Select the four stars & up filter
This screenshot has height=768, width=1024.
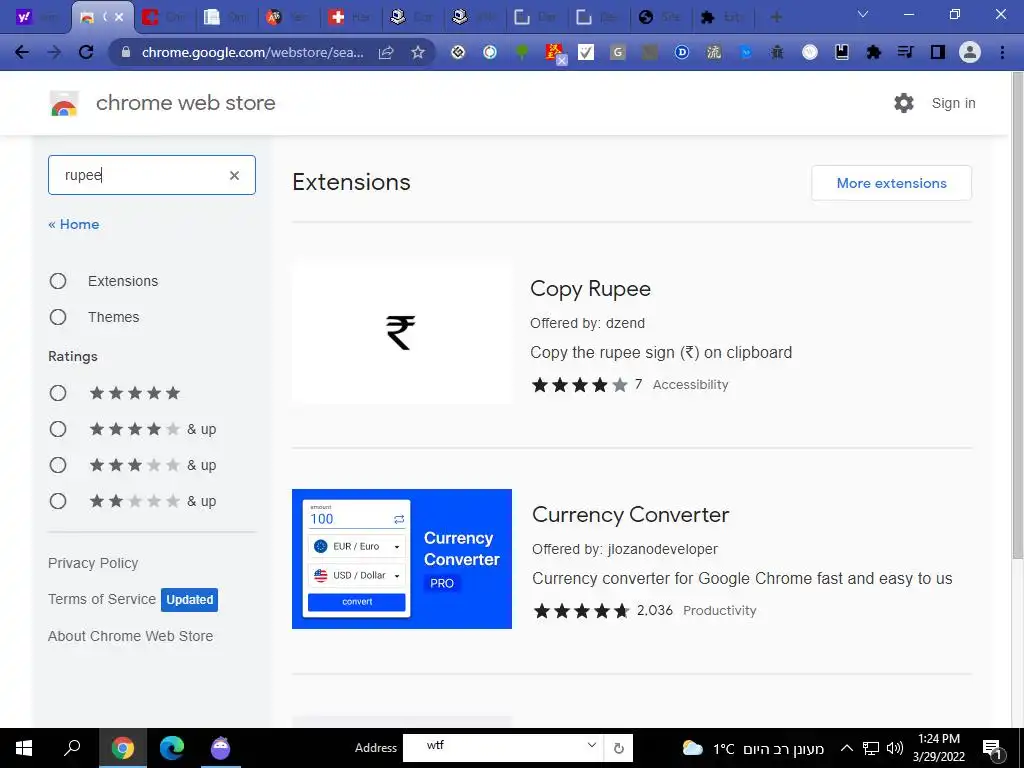pos(58,429)
